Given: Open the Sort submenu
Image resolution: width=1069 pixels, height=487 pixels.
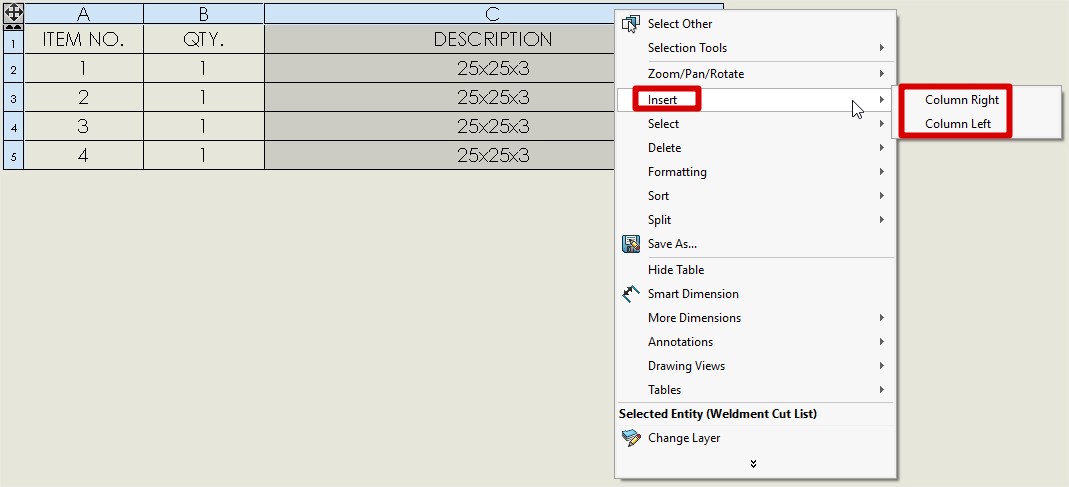Looking at the screenshot, I should pyautogui.click(x=659, y=196).
